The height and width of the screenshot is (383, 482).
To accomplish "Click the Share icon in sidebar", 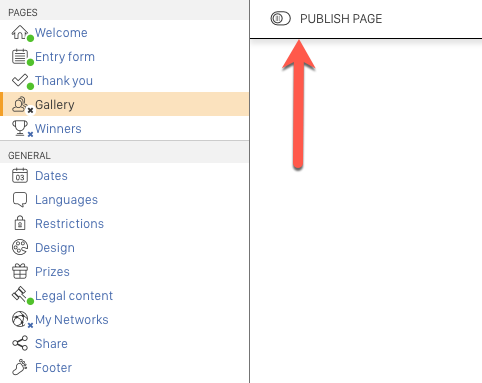I will coord(20,343).
